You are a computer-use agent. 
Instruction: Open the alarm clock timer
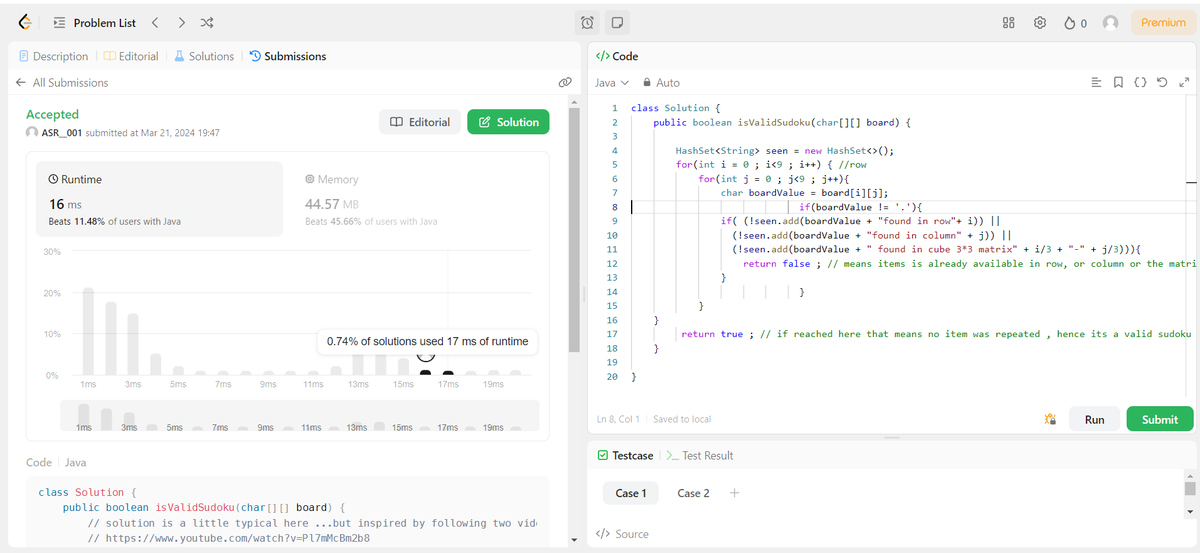tap(589, 22)
